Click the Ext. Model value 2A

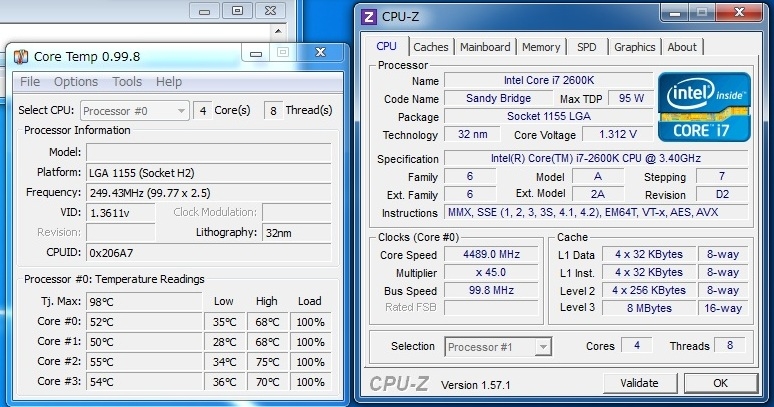tap(597, 194)
